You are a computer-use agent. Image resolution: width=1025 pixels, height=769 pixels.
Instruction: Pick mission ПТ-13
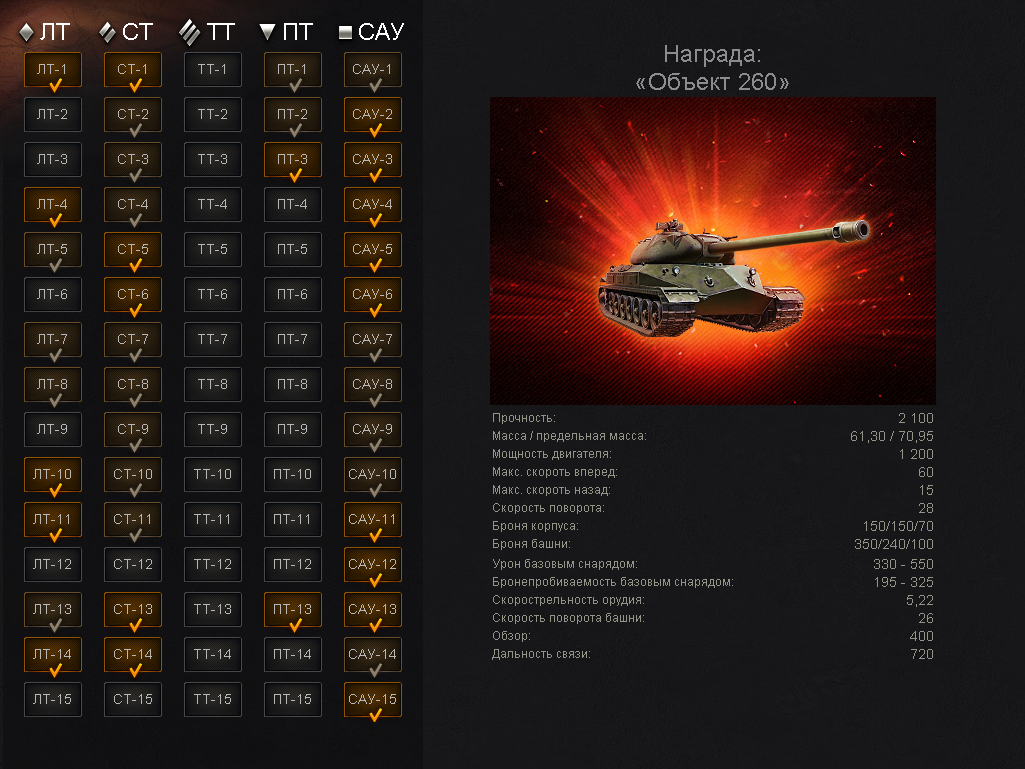point(293,609)
